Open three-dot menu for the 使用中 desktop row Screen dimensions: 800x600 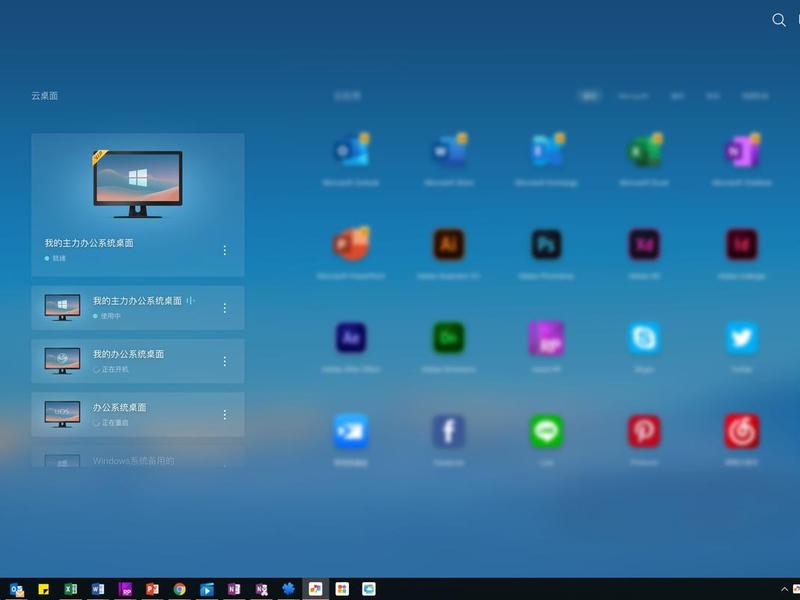224,308
